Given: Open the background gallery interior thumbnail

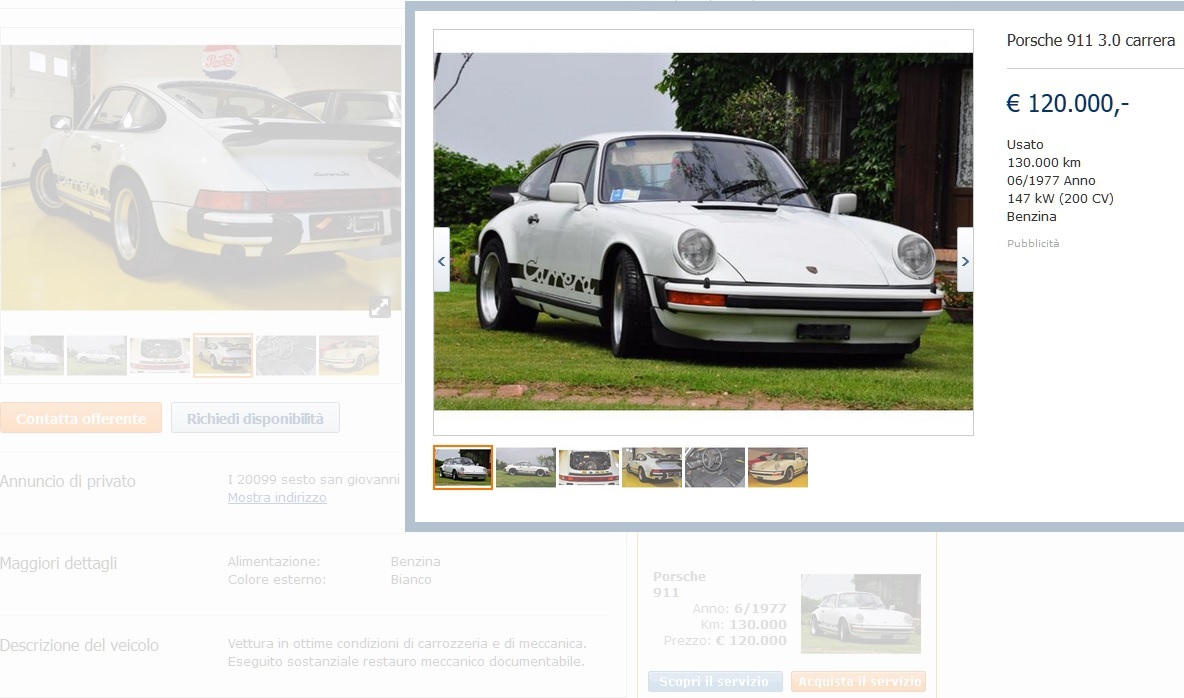Looking at the screenshot, I should (286, 355).
